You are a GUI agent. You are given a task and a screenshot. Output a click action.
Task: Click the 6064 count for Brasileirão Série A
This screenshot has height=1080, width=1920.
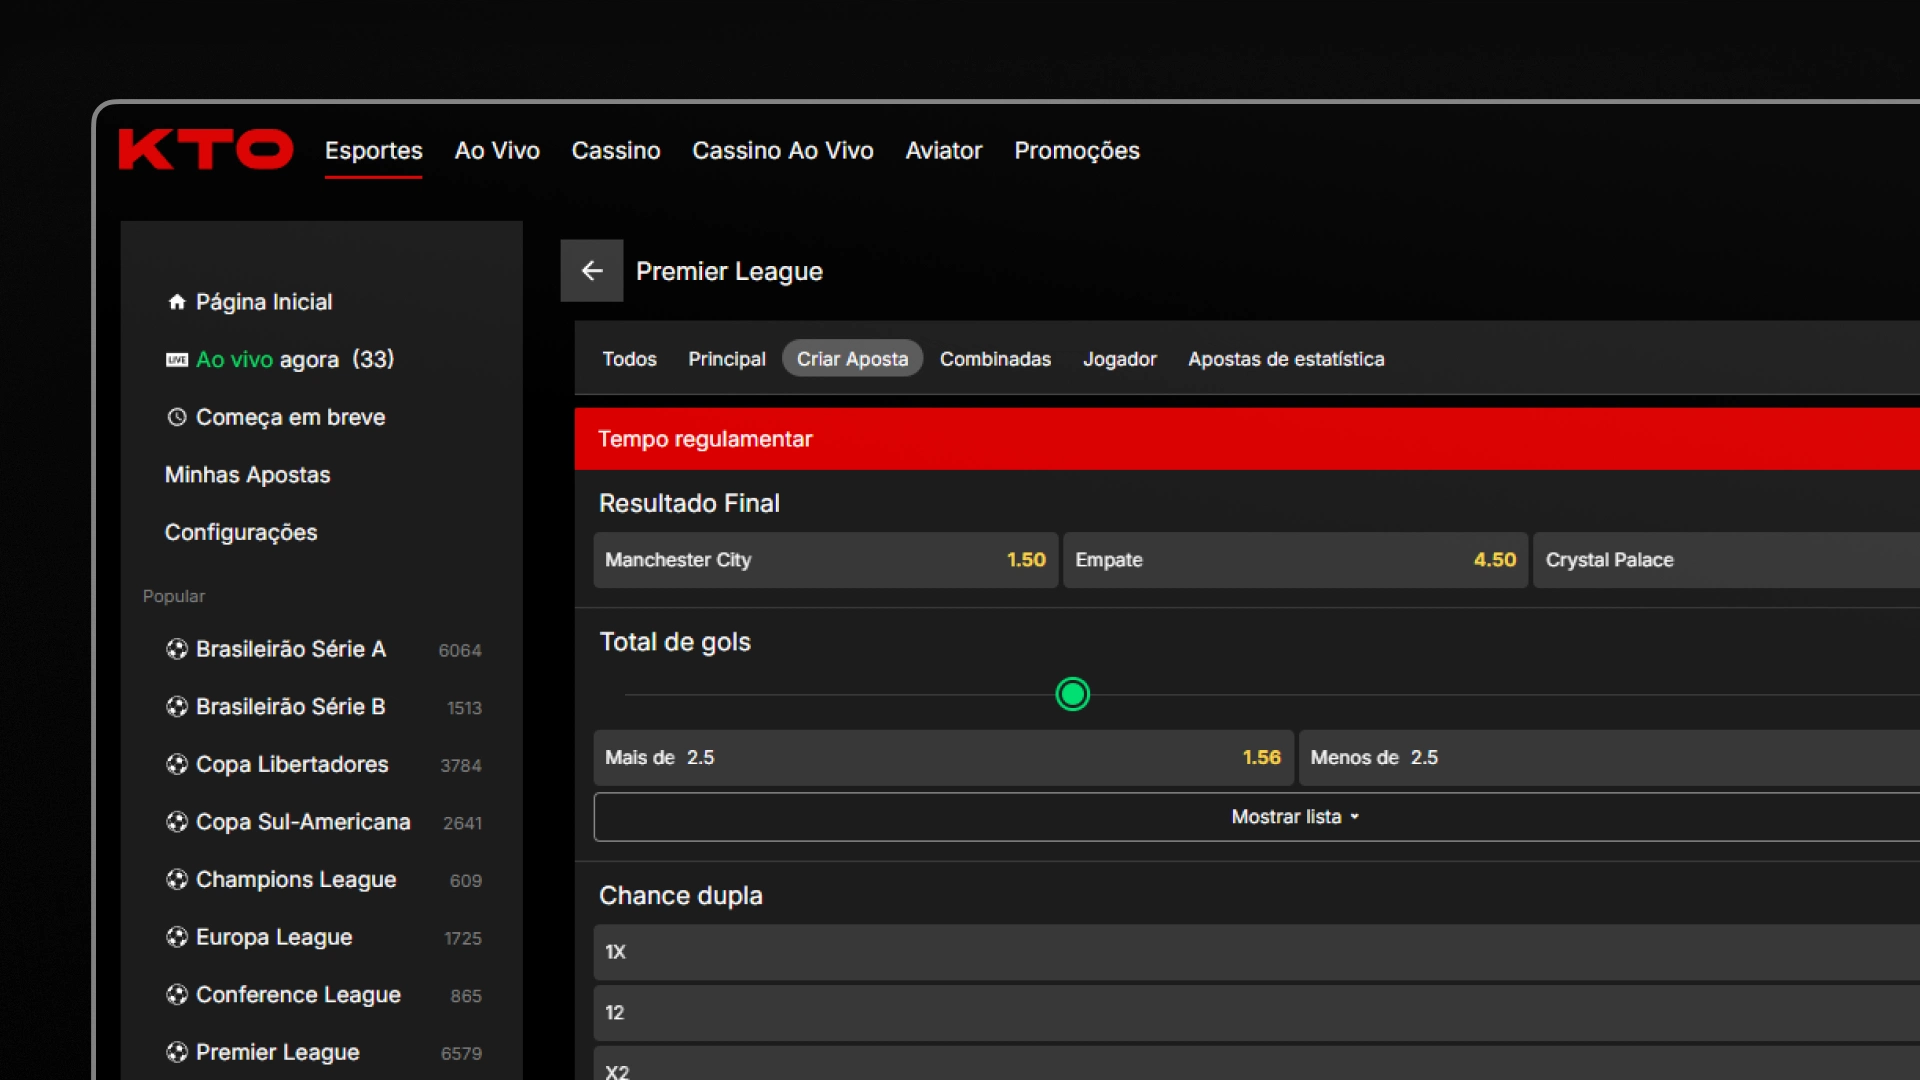460,651
